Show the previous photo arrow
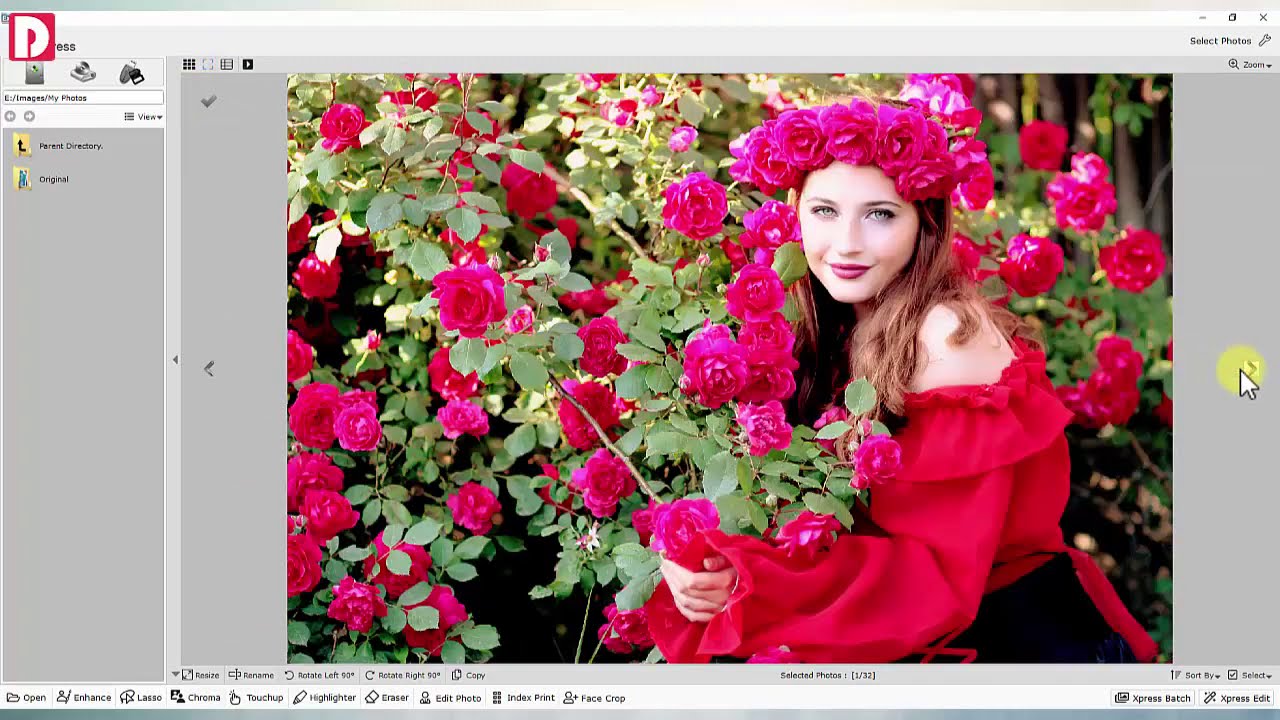 [x=208, y=369]
